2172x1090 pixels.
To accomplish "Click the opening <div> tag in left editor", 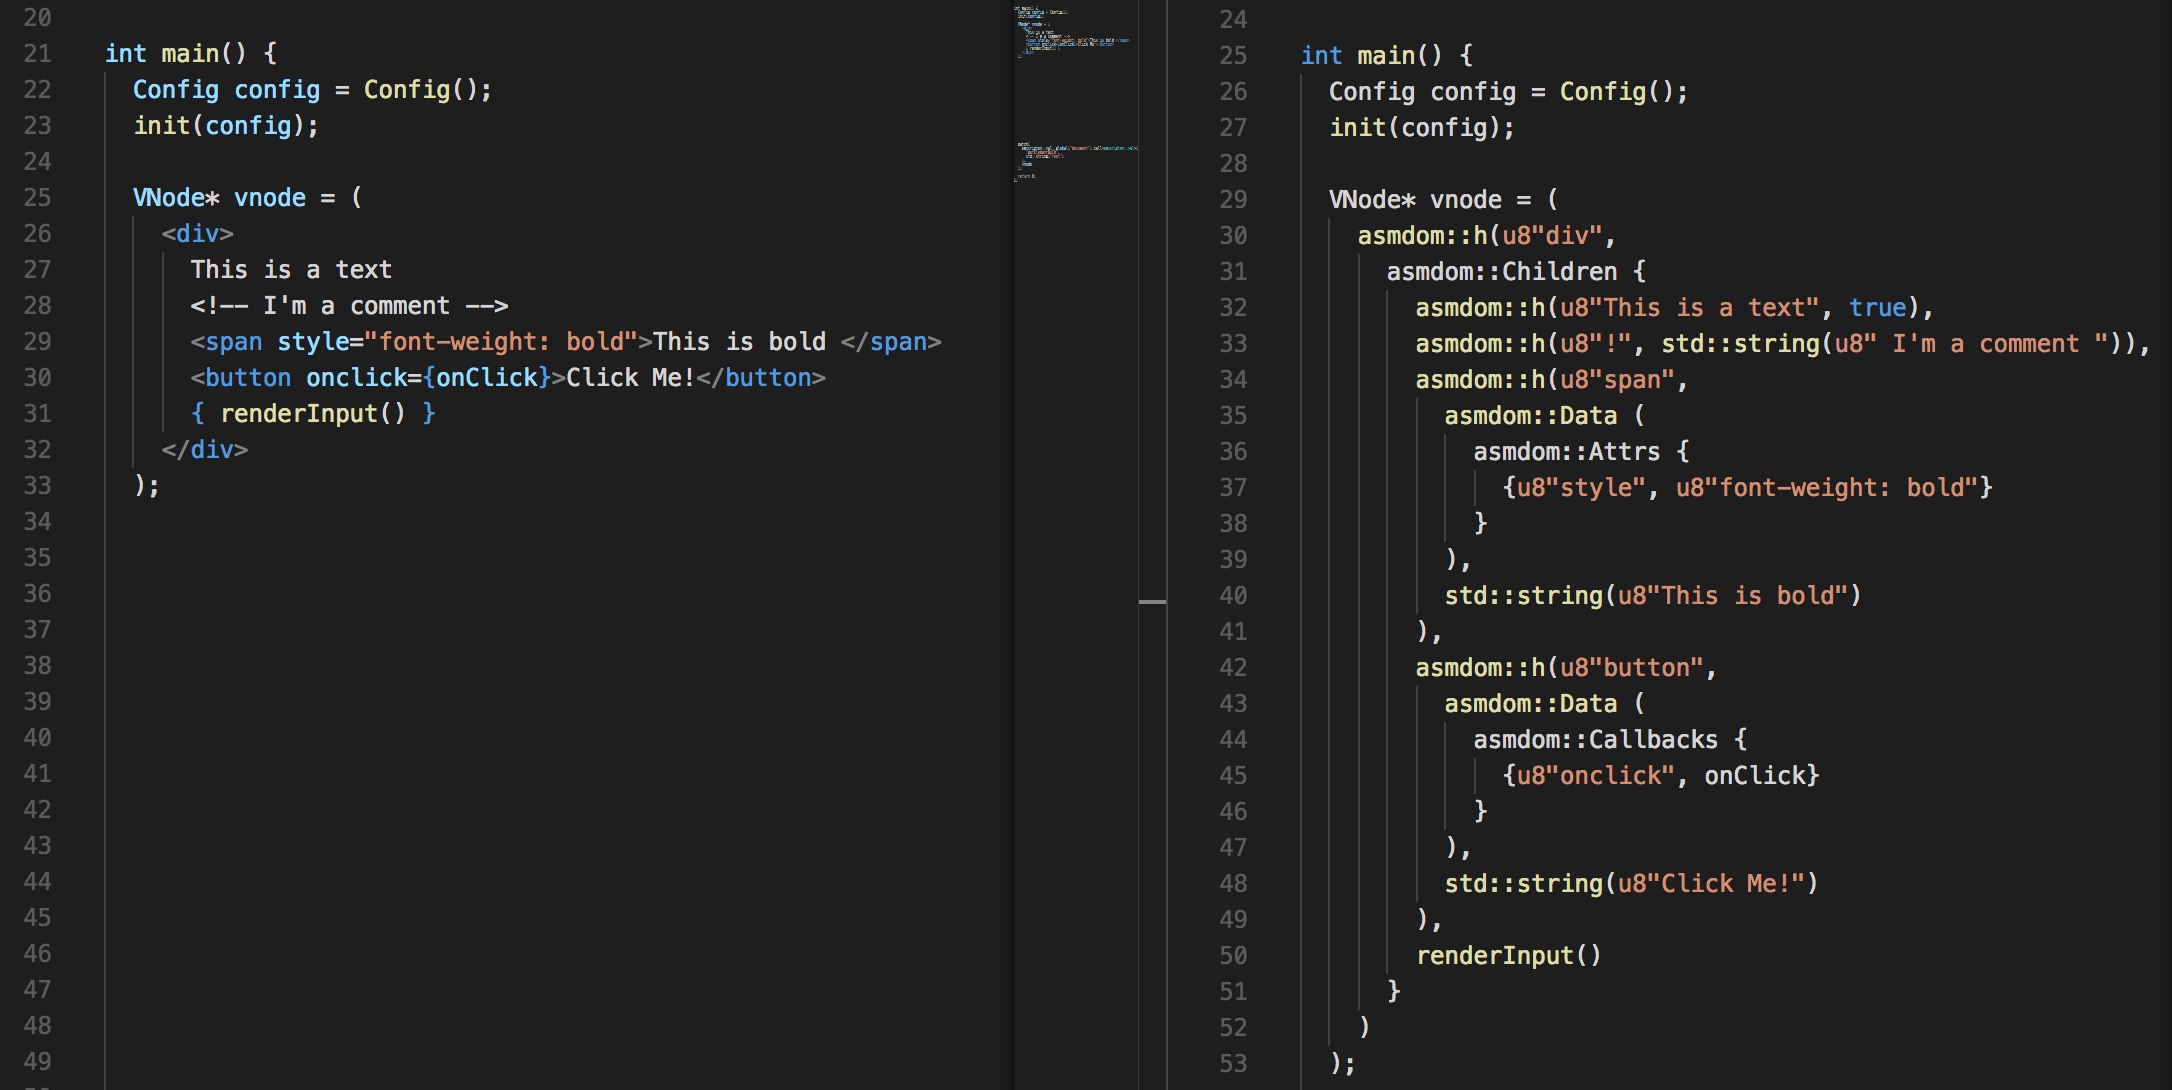I will [x=197, y=234].
